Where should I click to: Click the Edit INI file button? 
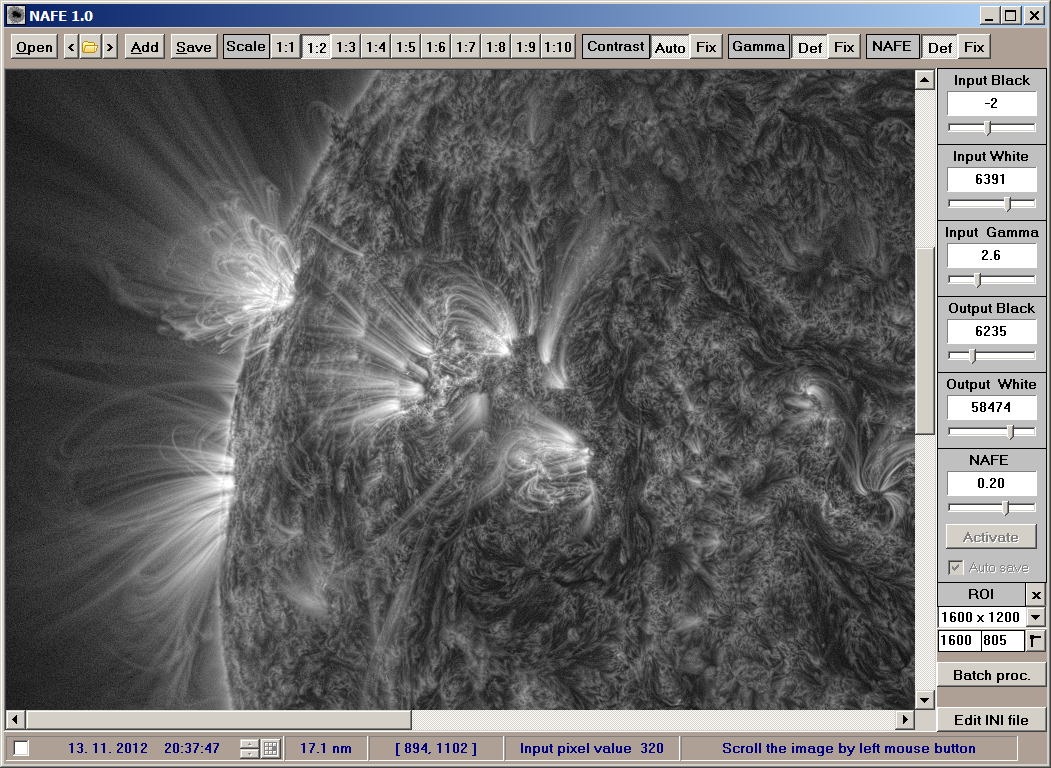(x=991, y=720)
